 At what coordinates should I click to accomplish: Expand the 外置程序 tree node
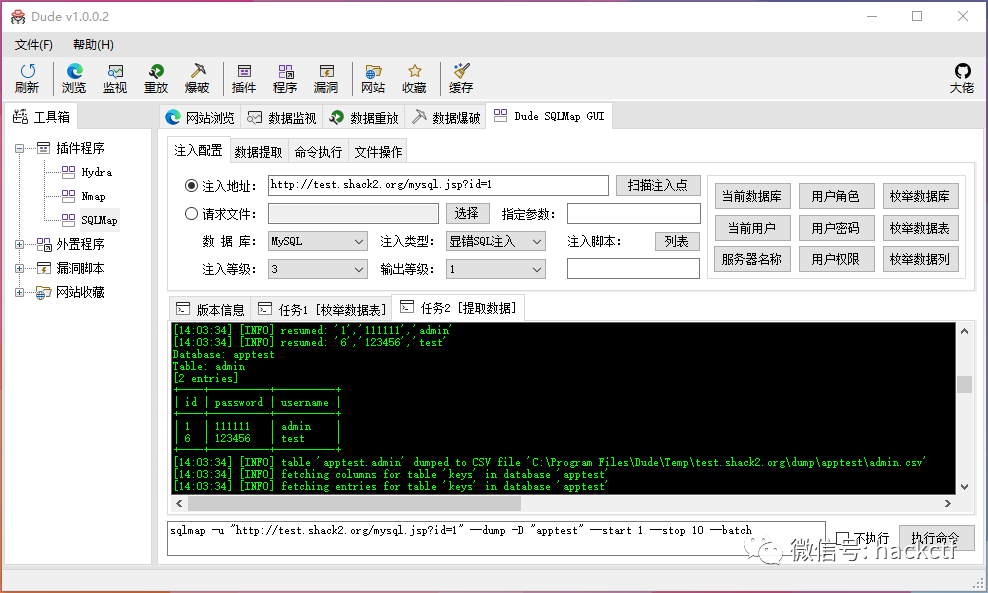point(20,244)
